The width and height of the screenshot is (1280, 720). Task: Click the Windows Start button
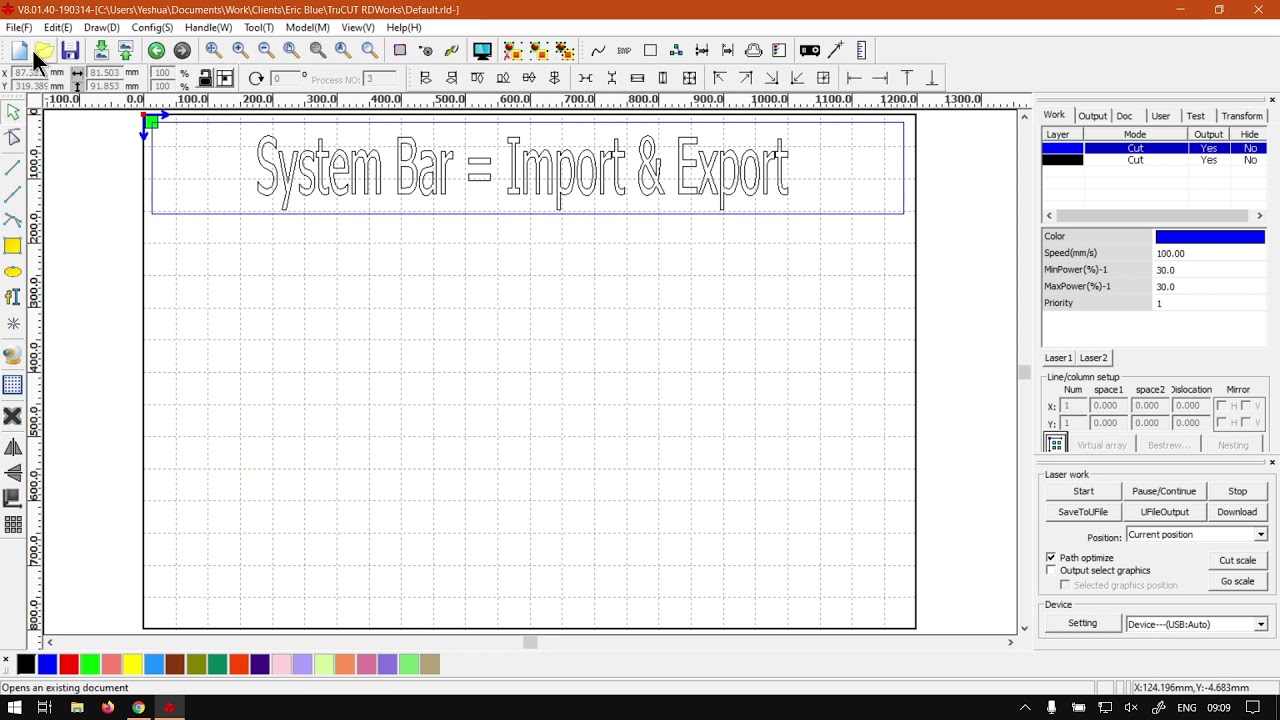(x=14, y=708)
